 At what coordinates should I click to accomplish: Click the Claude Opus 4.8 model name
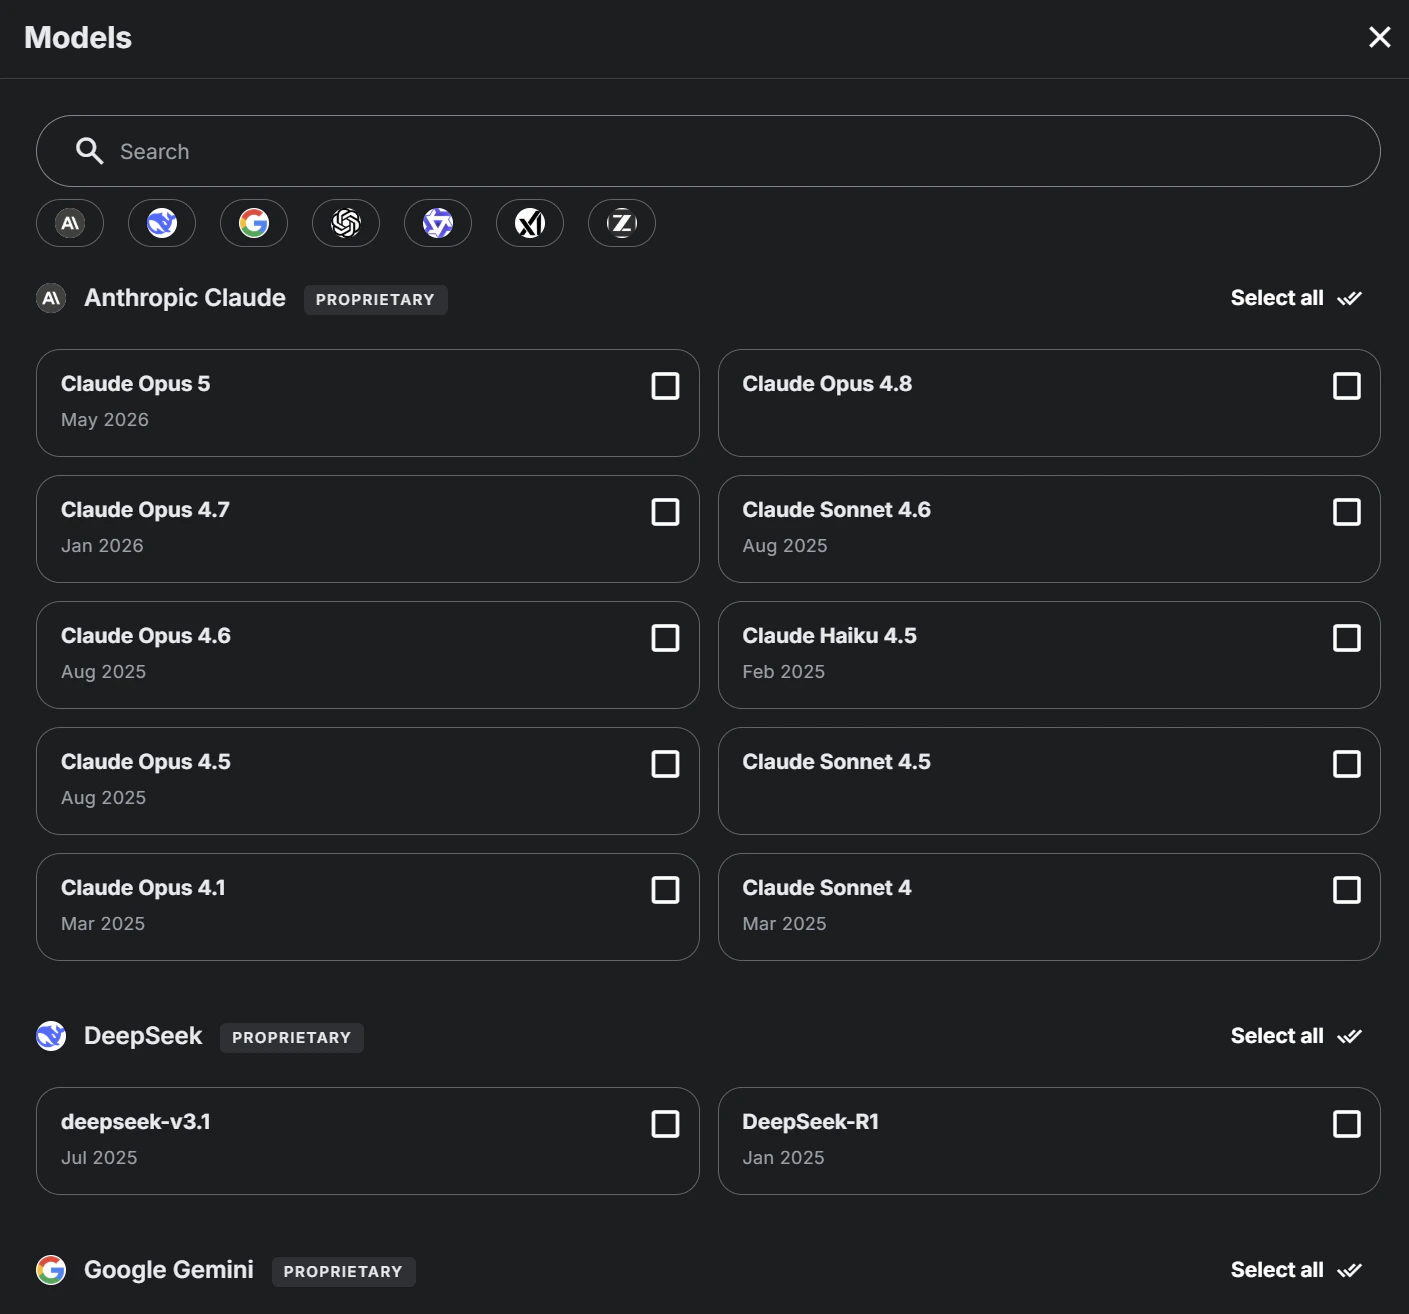click(x=827, y=384)
